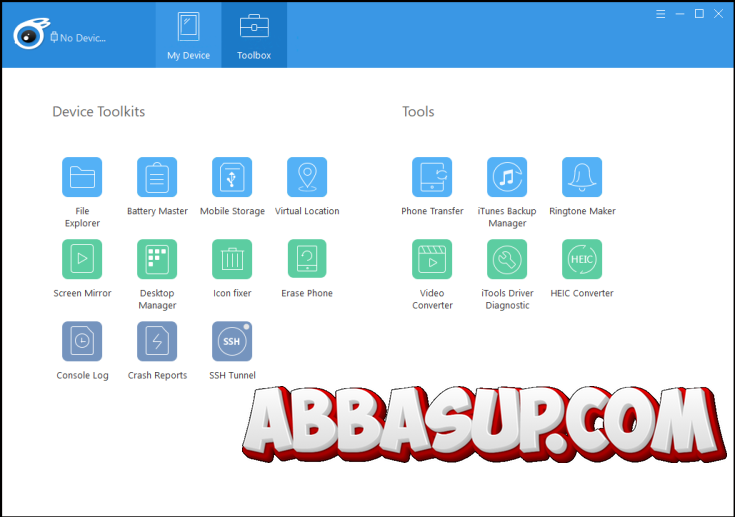Click the No Device status label

pos(78,37)
